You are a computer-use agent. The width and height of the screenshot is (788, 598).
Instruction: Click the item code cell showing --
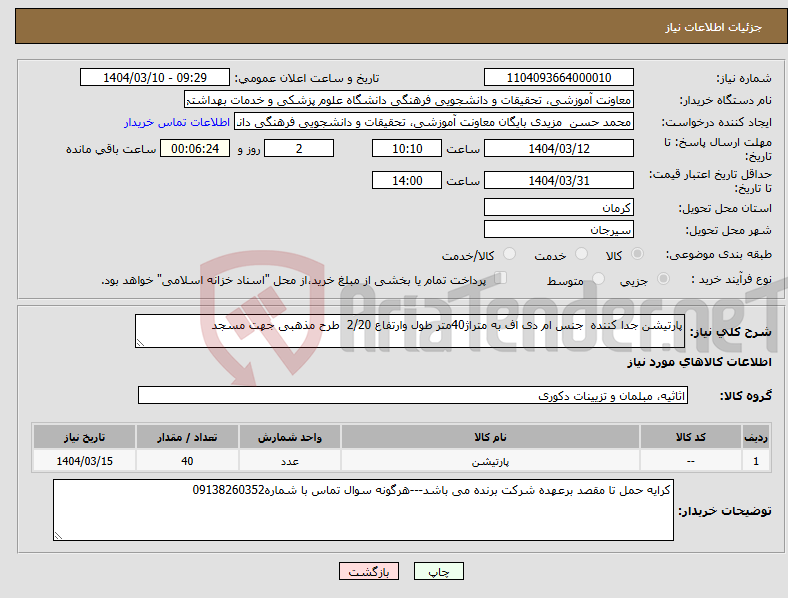coord(691,461)
